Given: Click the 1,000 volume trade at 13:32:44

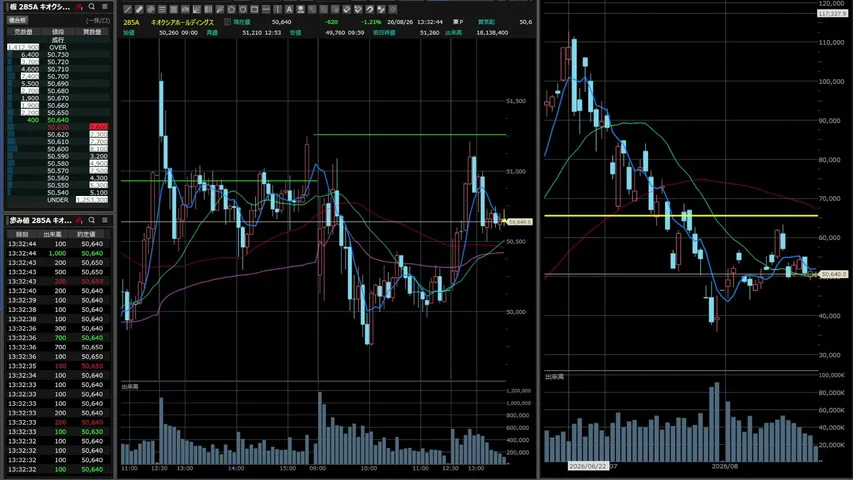Looking at the screenshot, I should pos(58,253).
